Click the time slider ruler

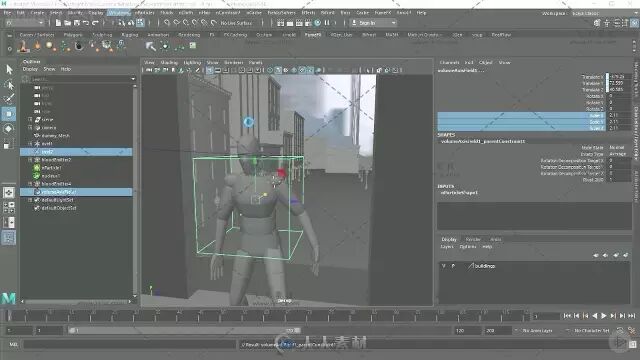pos(267,316)
